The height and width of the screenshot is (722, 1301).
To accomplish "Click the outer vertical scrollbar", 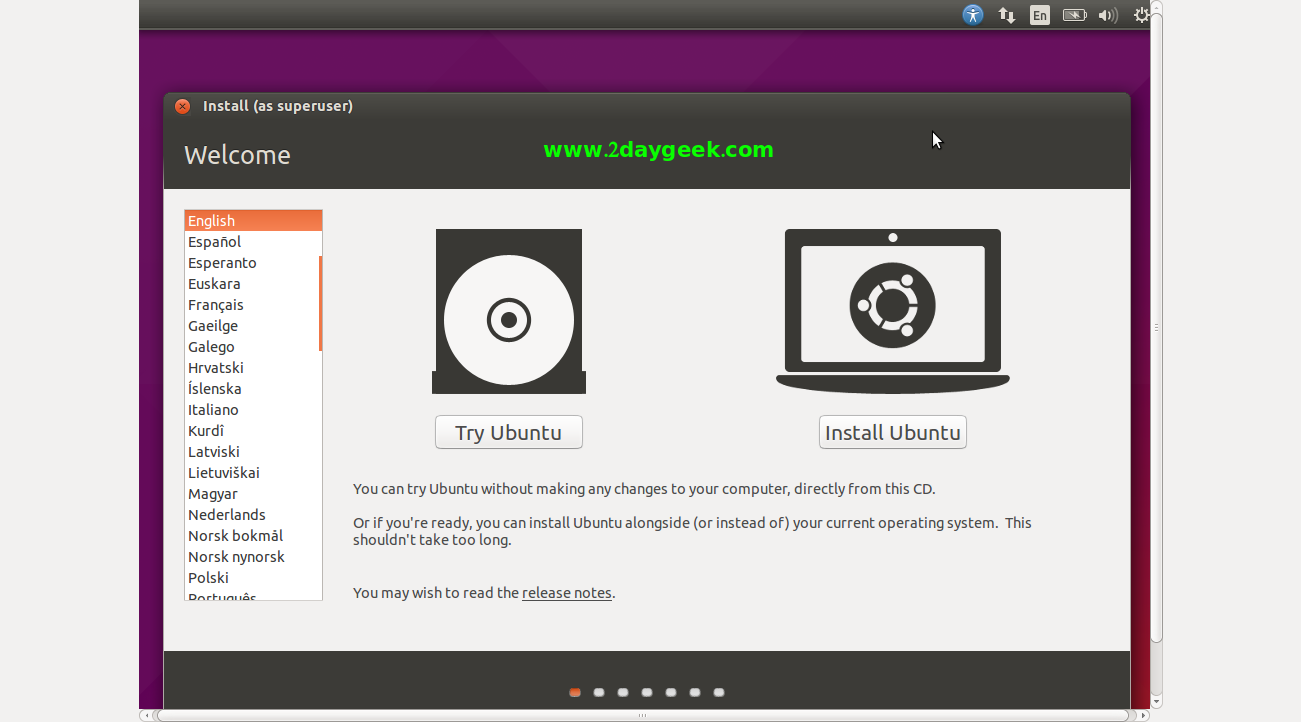I will (x=1156, y=327).
